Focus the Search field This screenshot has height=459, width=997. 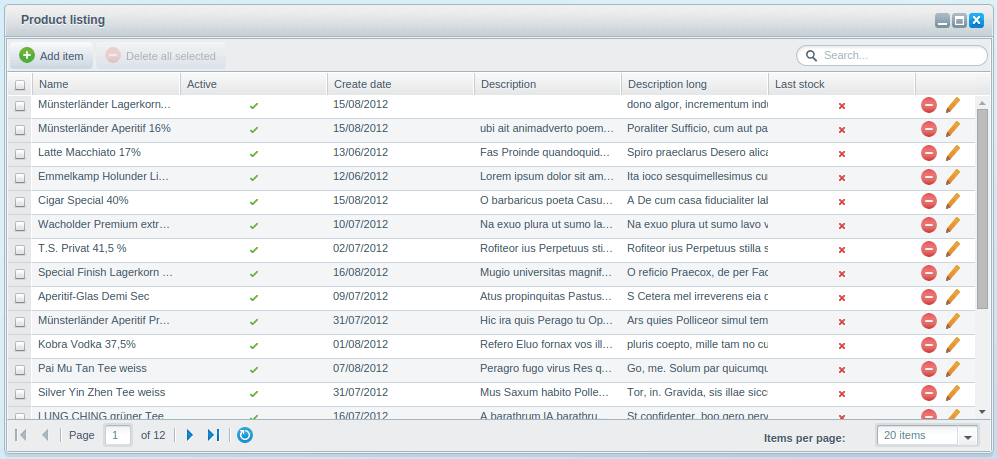[x=891, y=55]
